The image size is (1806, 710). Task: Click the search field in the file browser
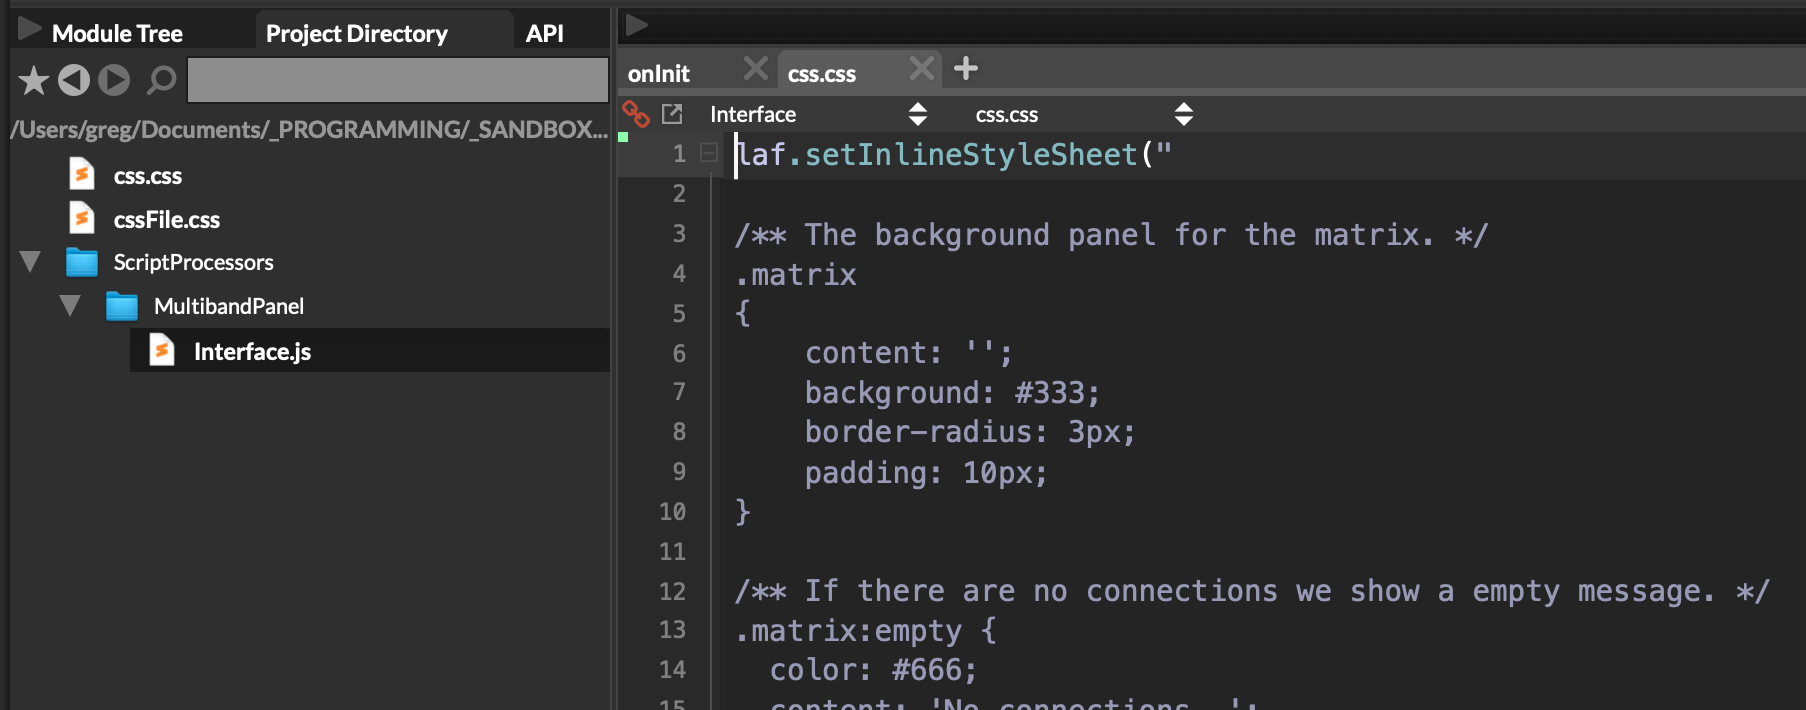(398, 80)
